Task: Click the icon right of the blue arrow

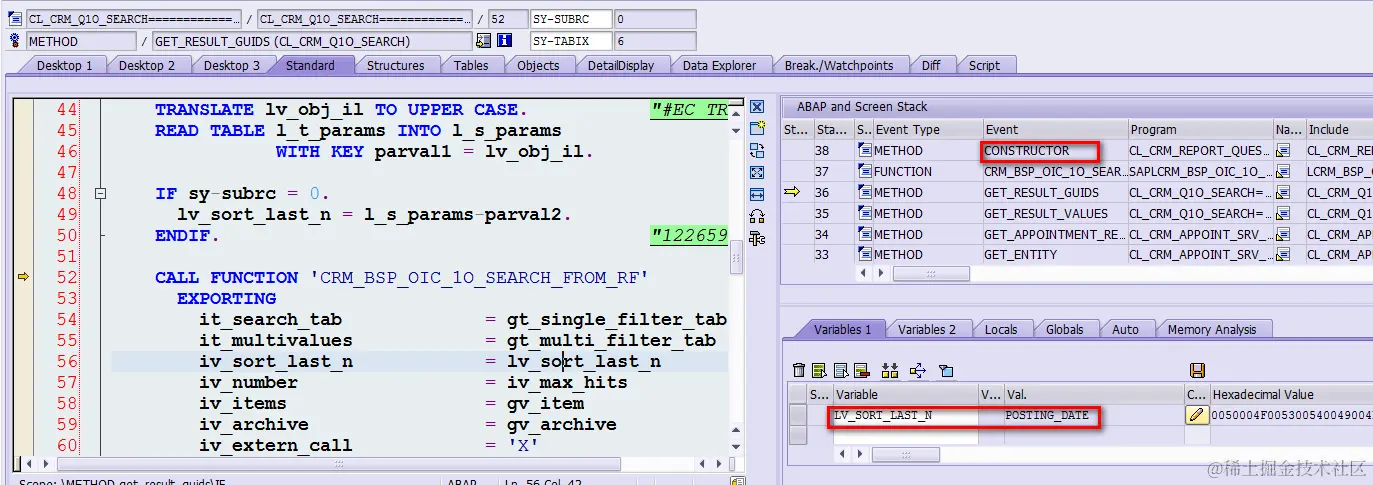Action: (x=946, y=370)
